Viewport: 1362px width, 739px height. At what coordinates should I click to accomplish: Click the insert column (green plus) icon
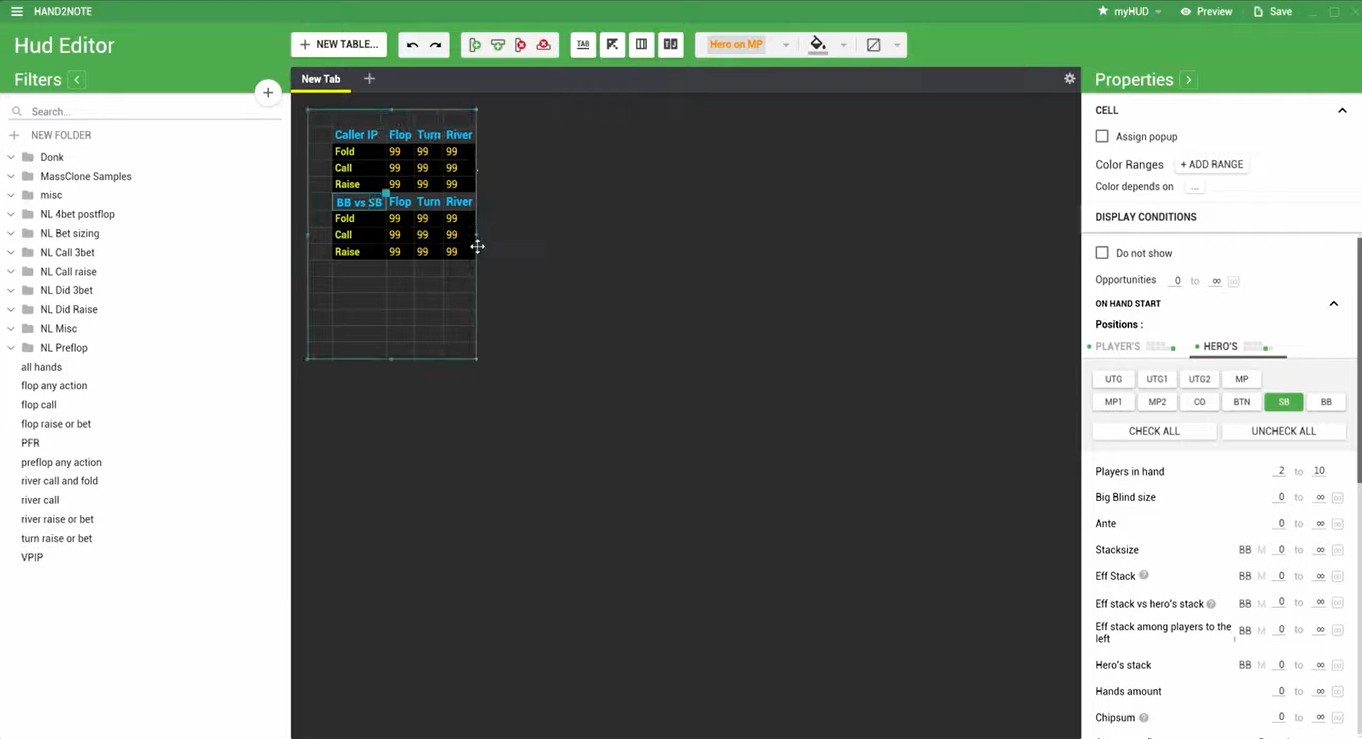coord(475,45)
